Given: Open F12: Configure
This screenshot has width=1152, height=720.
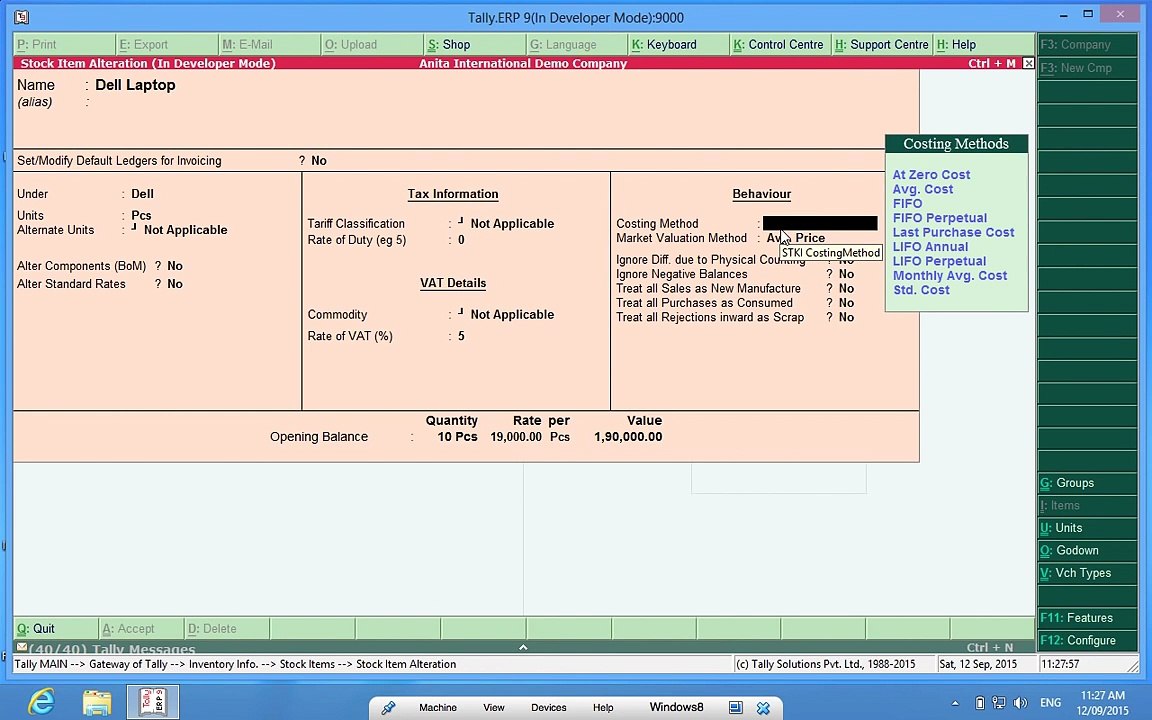Looking at the screenshot, I should pyautogui.click(x=1087, y=641).
